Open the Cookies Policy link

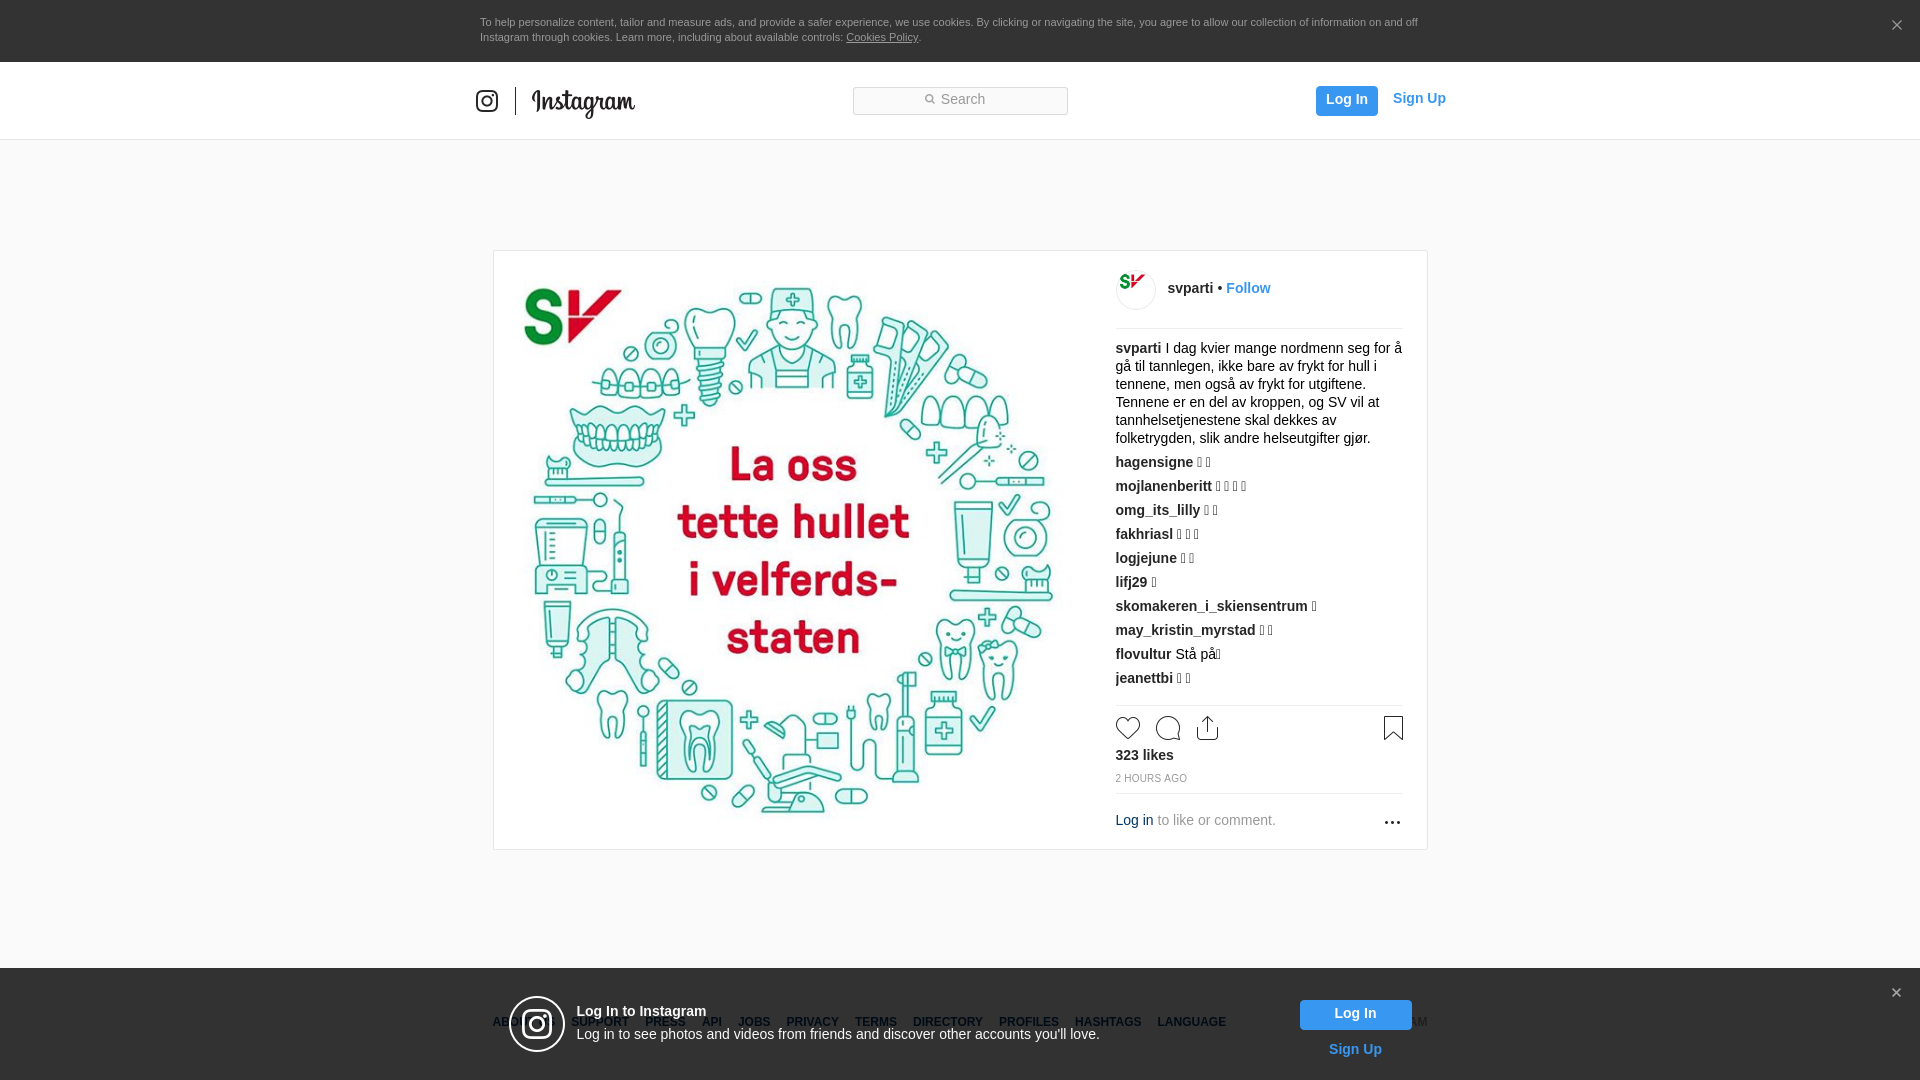[882, 37]
